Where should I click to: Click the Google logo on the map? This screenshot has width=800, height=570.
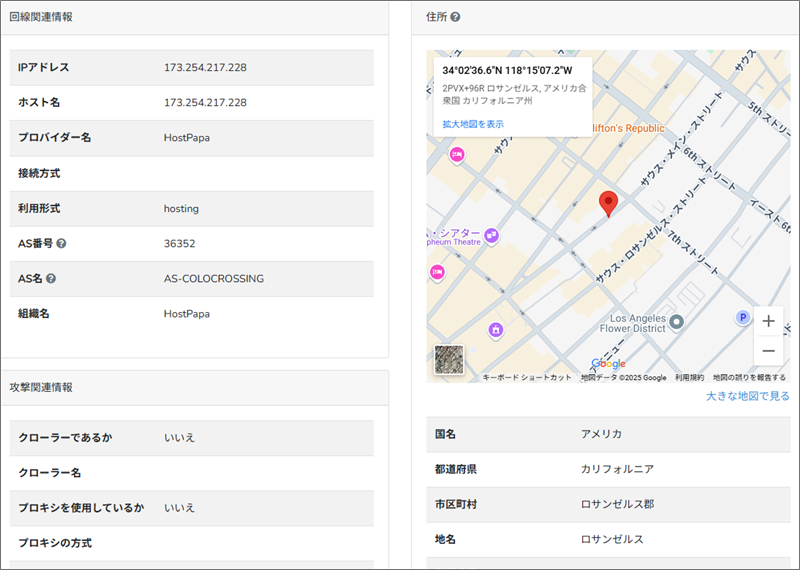pyautogui.click(x=608, y=364)
